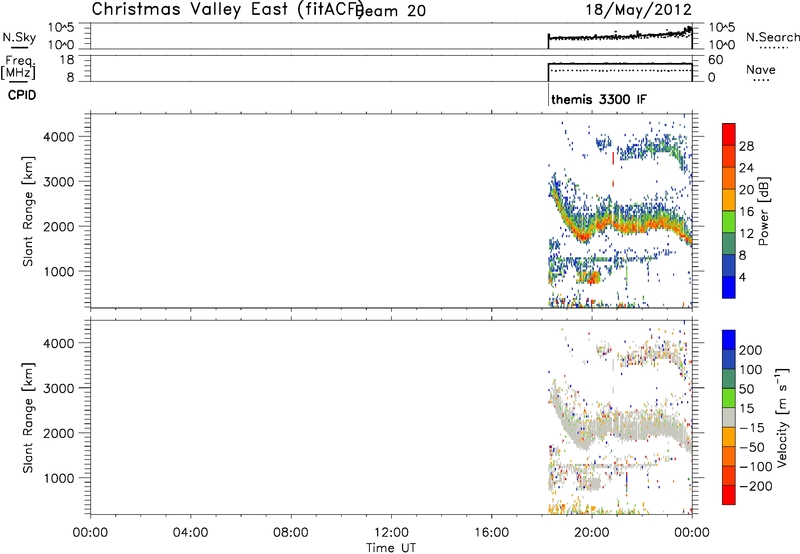This screenshot has width=800, height=554.
Task: Click the '200' tick on the Velocity scale
Action: tap(751, 350)
